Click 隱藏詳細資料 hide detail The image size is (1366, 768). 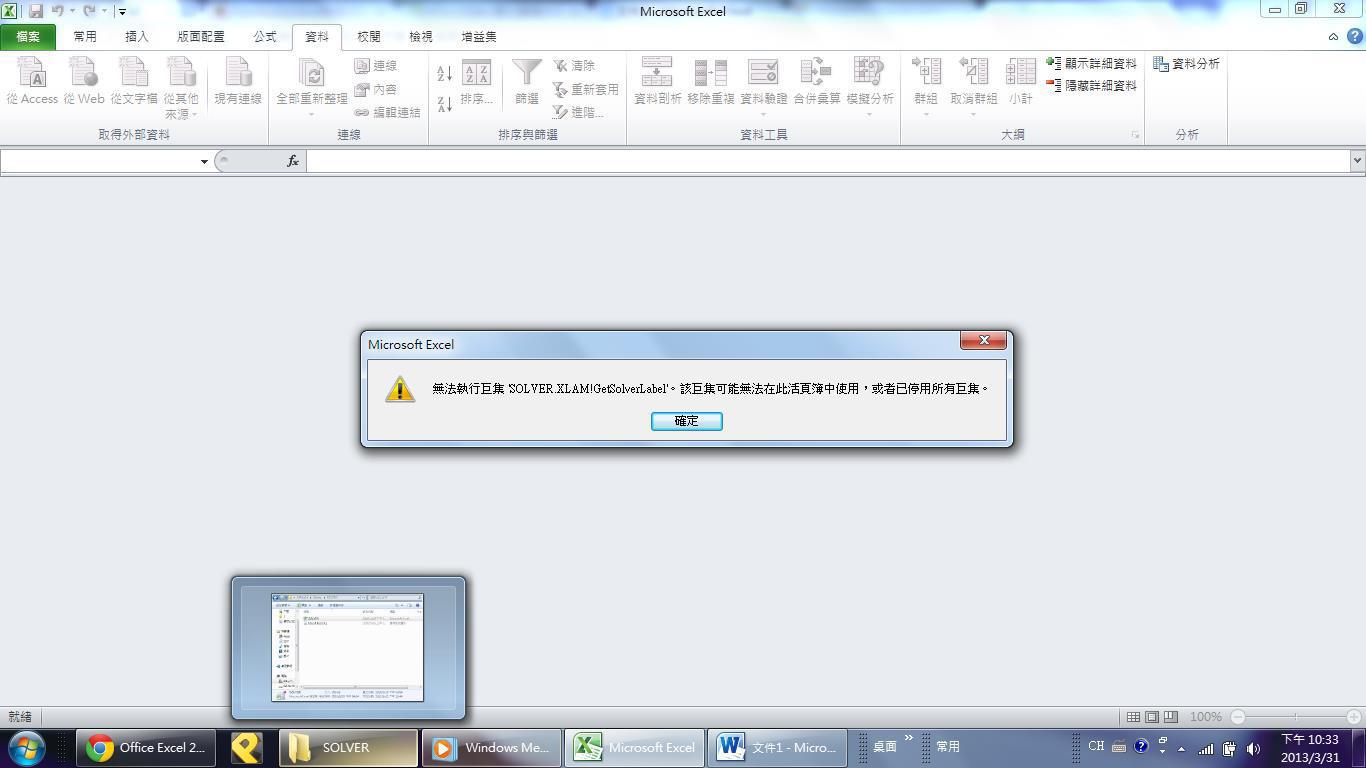pos(1092,86)
